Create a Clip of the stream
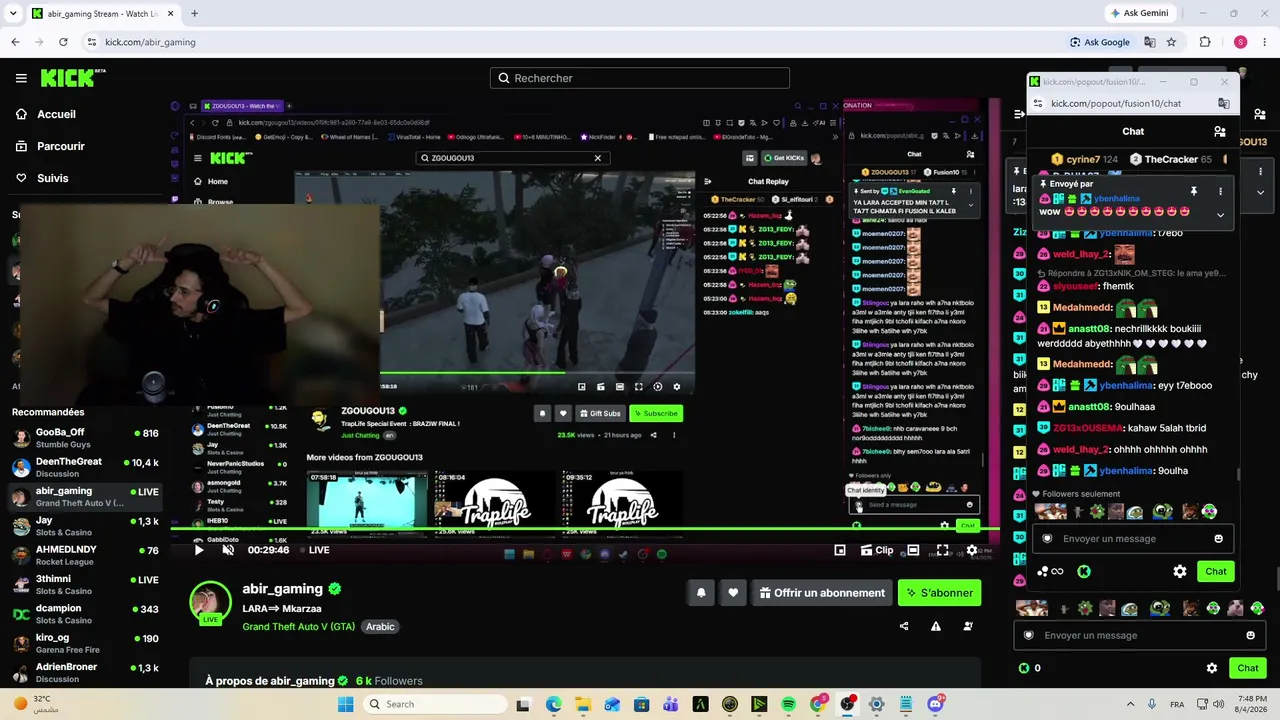Screen dimensions: 1280x720 [877, 550]
